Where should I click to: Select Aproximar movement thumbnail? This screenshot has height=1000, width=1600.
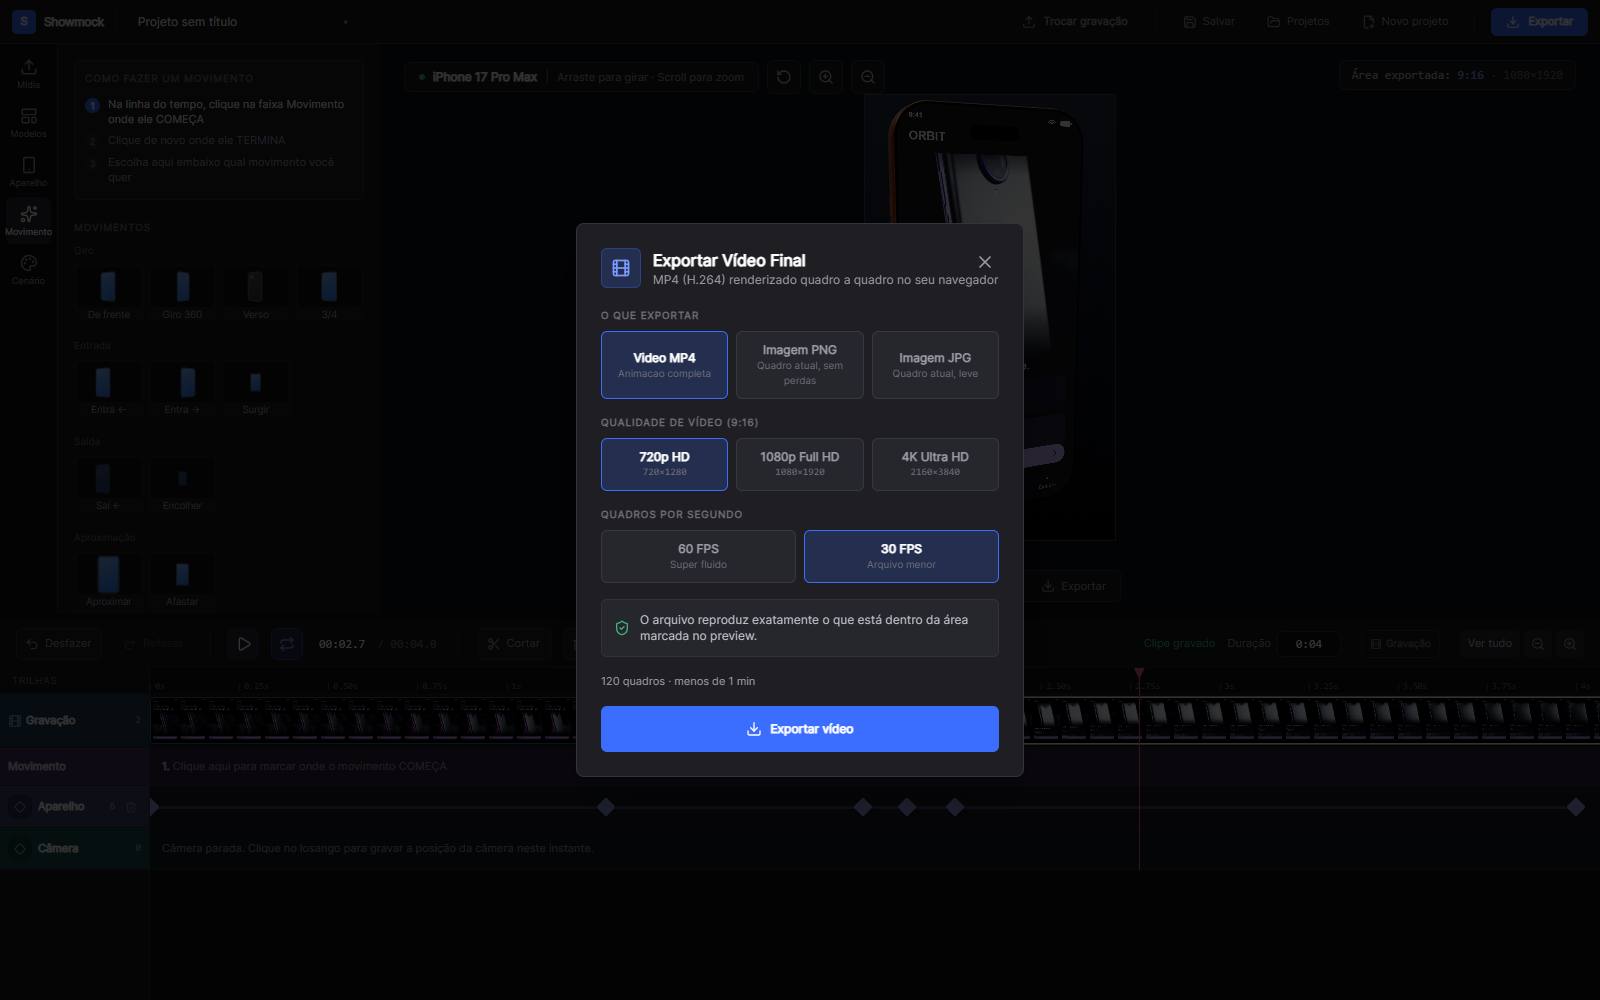108,581
